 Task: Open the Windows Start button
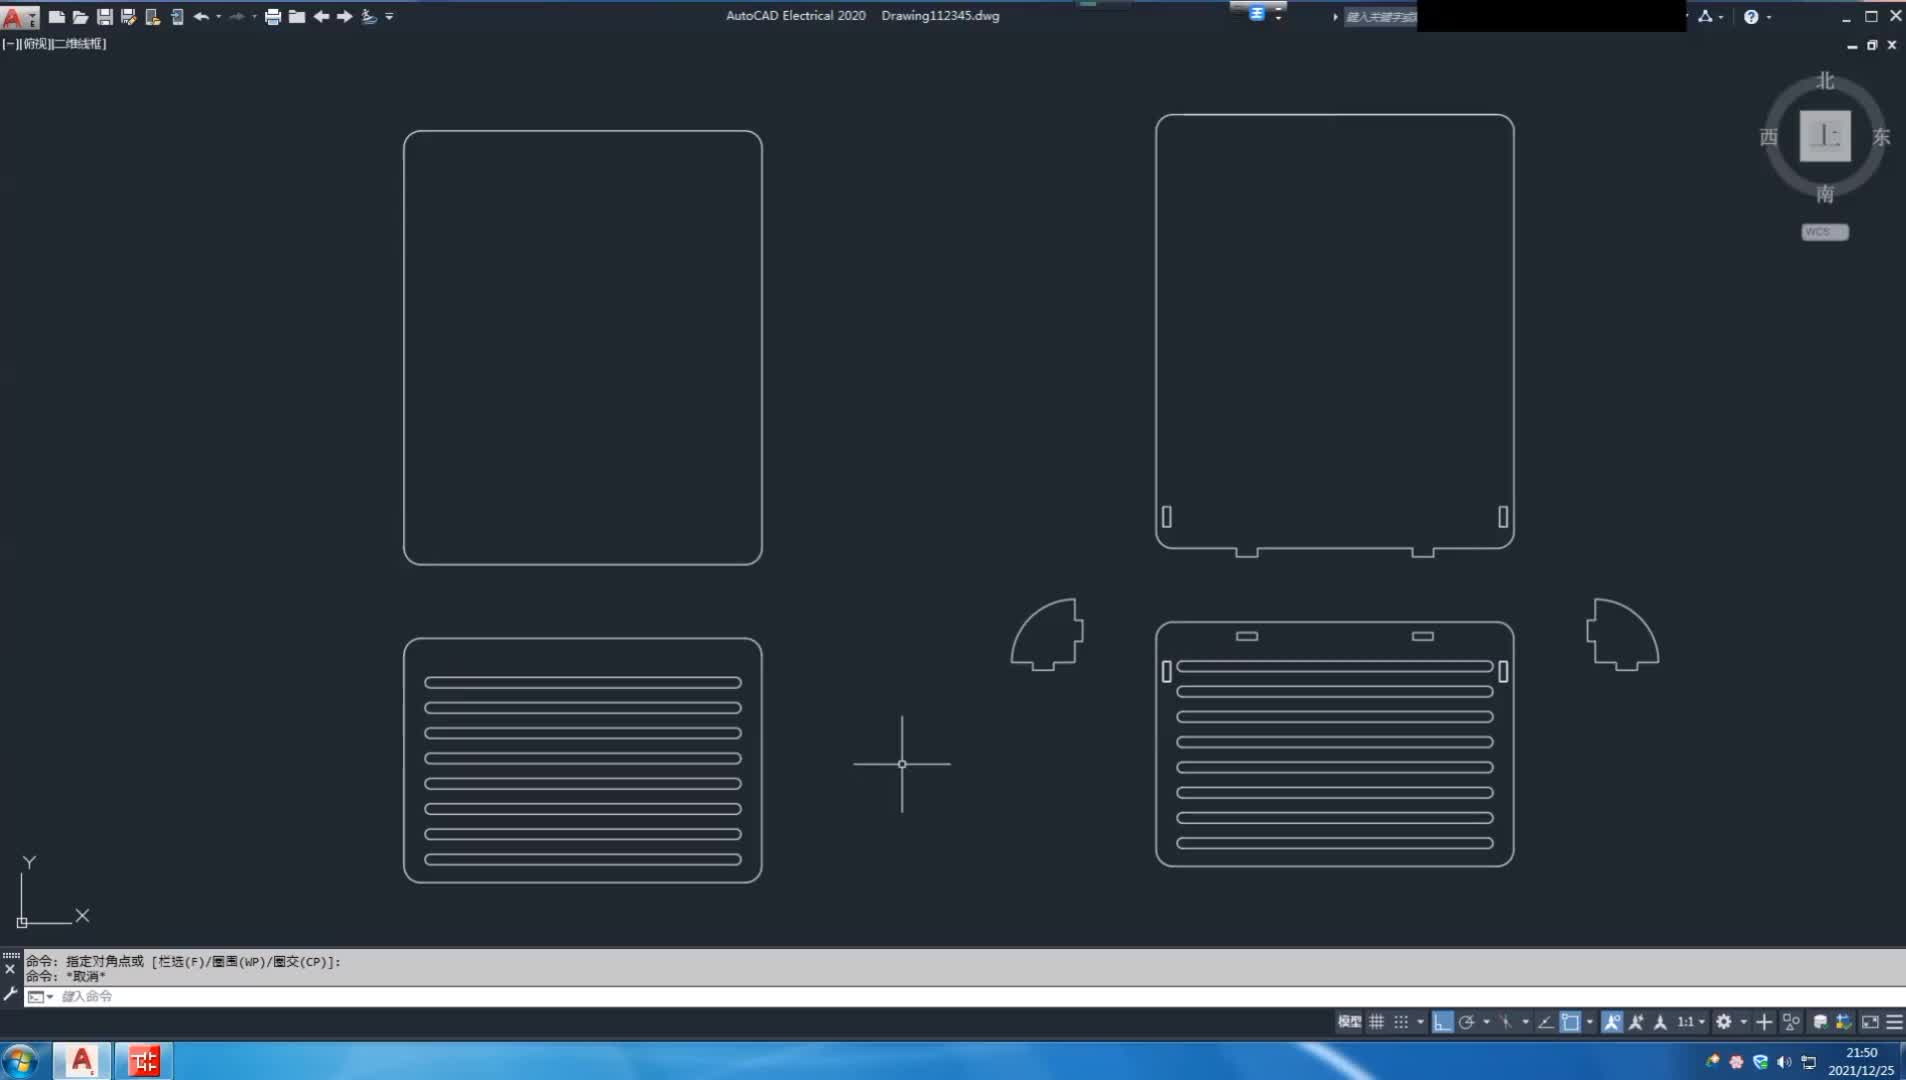pyautogui.click(x=20, y=1060)
